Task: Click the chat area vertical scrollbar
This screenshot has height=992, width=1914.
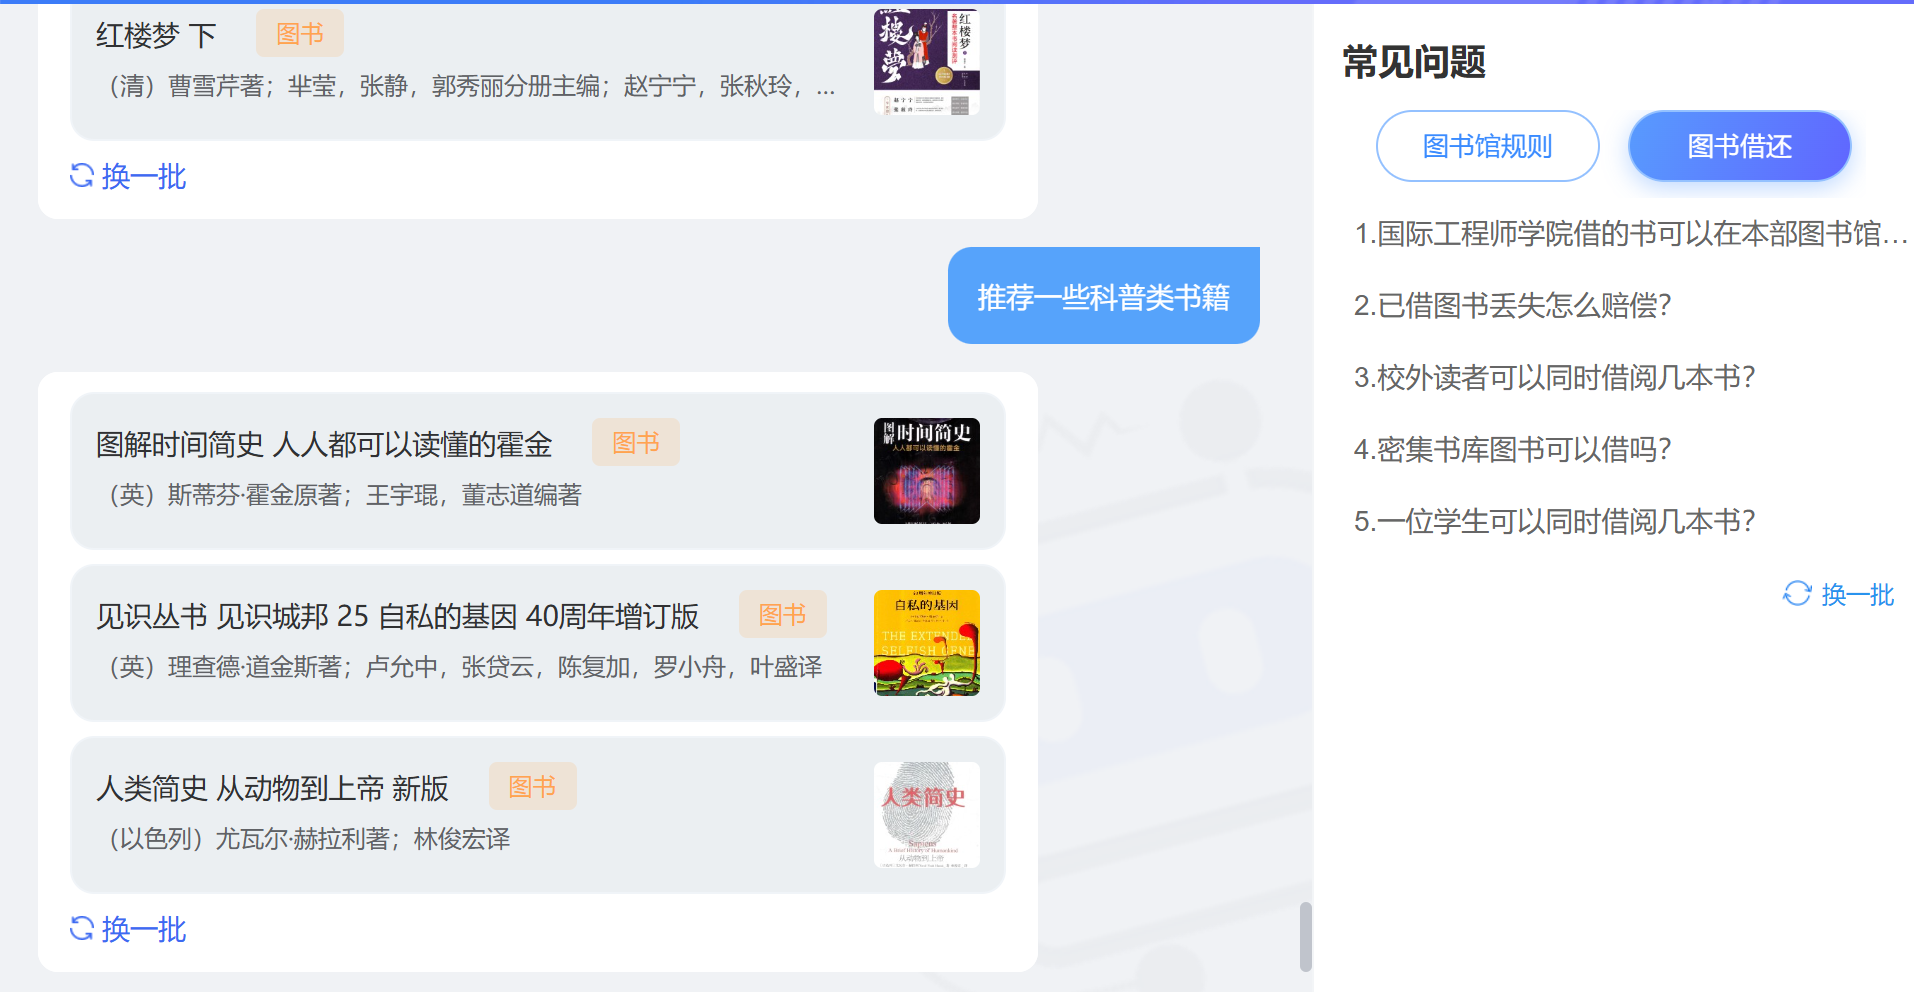Action: click(x=1305, y=936)
